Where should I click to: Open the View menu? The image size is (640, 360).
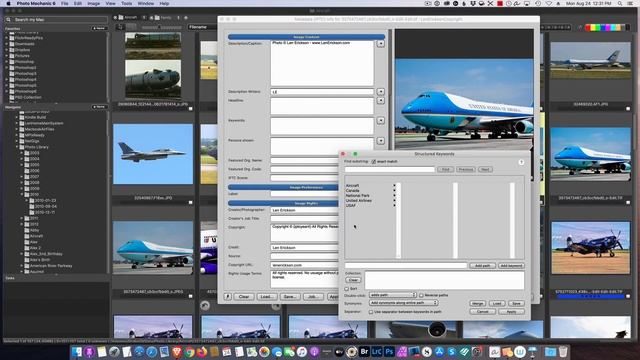tap(110, 3)
